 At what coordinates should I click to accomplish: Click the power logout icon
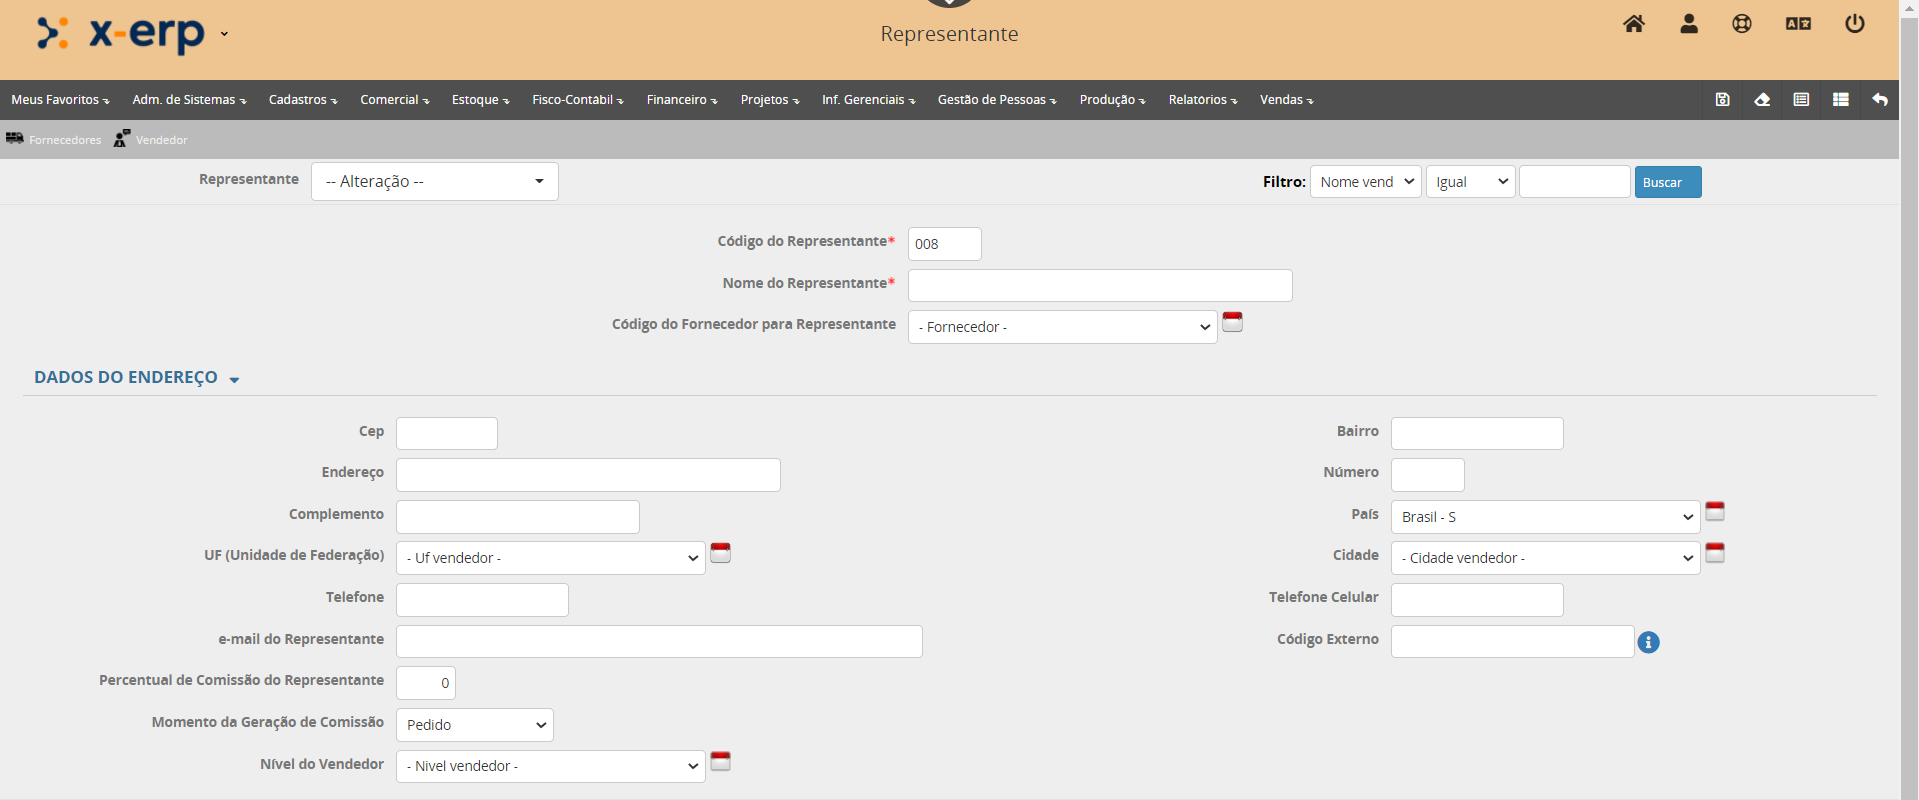1854,24
